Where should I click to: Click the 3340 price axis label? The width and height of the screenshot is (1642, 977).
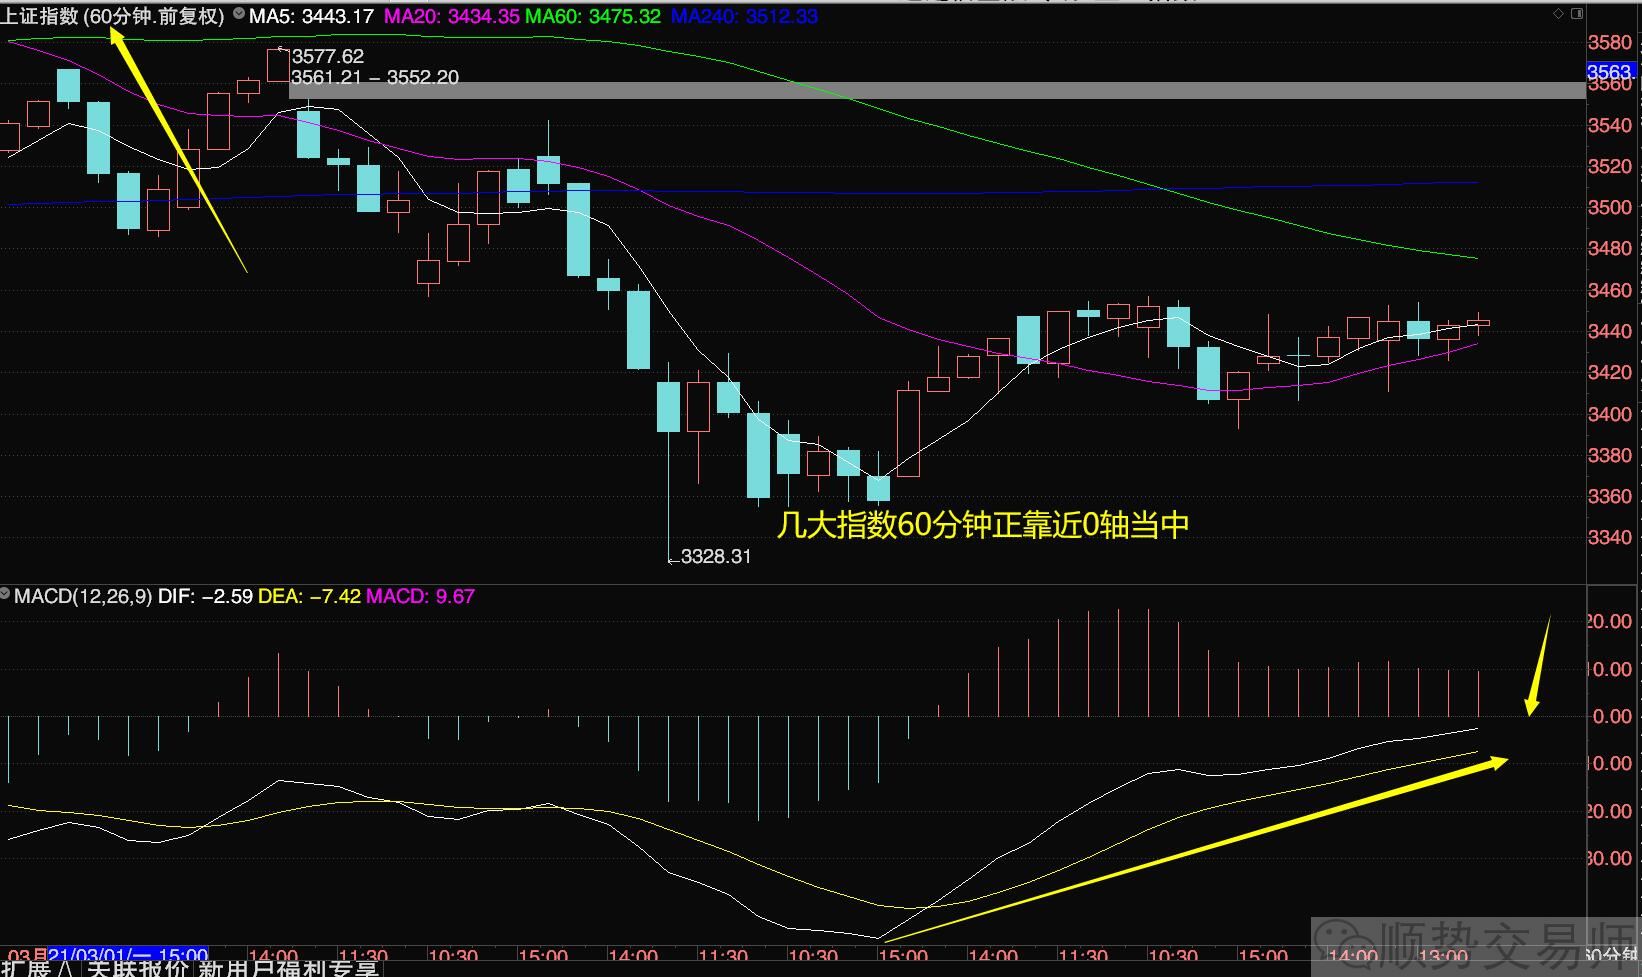[x=1610, y=537]
